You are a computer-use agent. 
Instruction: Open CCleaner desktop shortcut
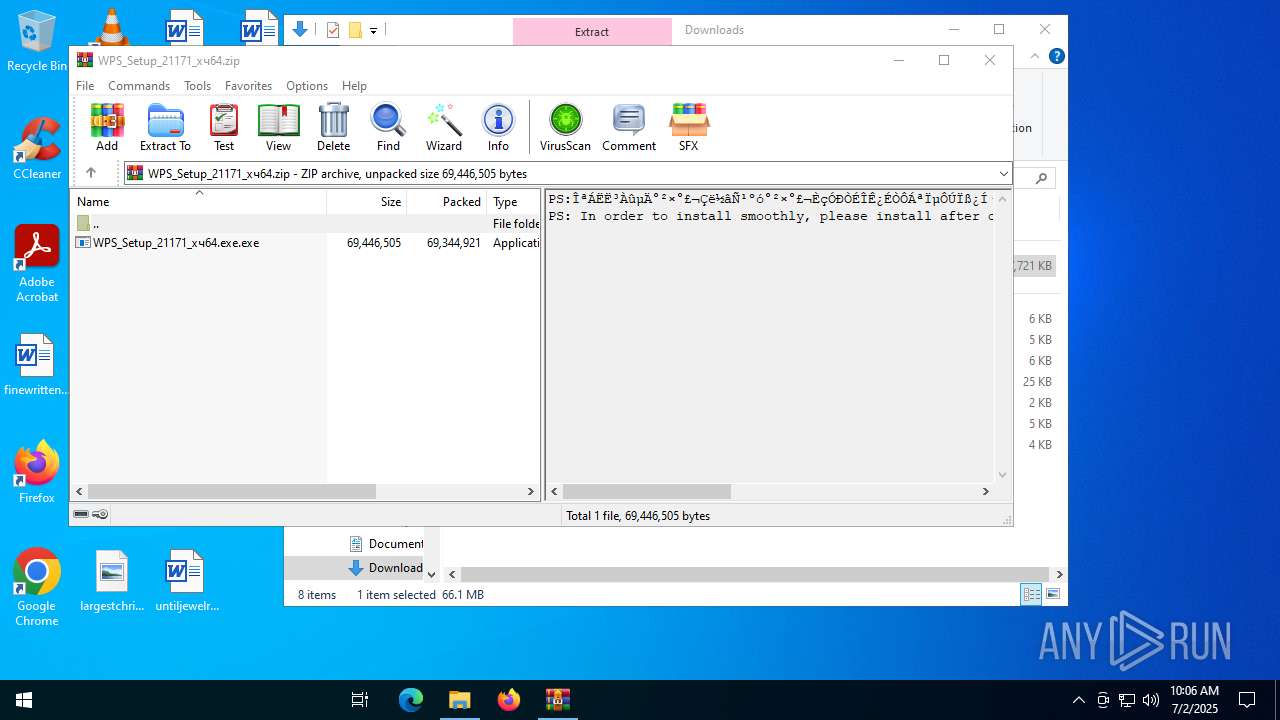pos(37,148)
